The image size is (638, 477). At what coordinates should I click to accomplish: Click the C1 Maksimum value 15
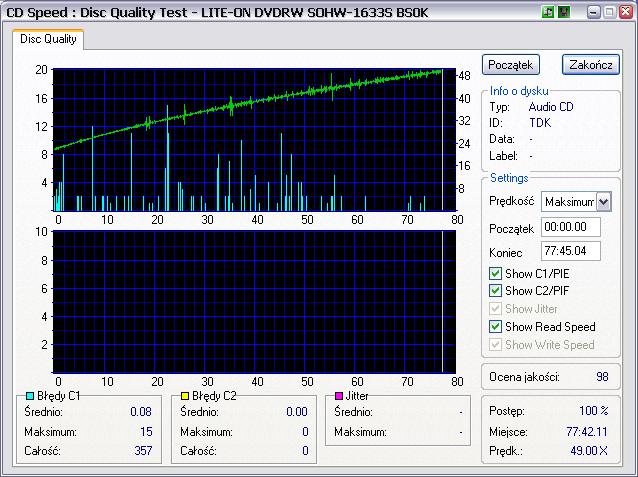146,431
